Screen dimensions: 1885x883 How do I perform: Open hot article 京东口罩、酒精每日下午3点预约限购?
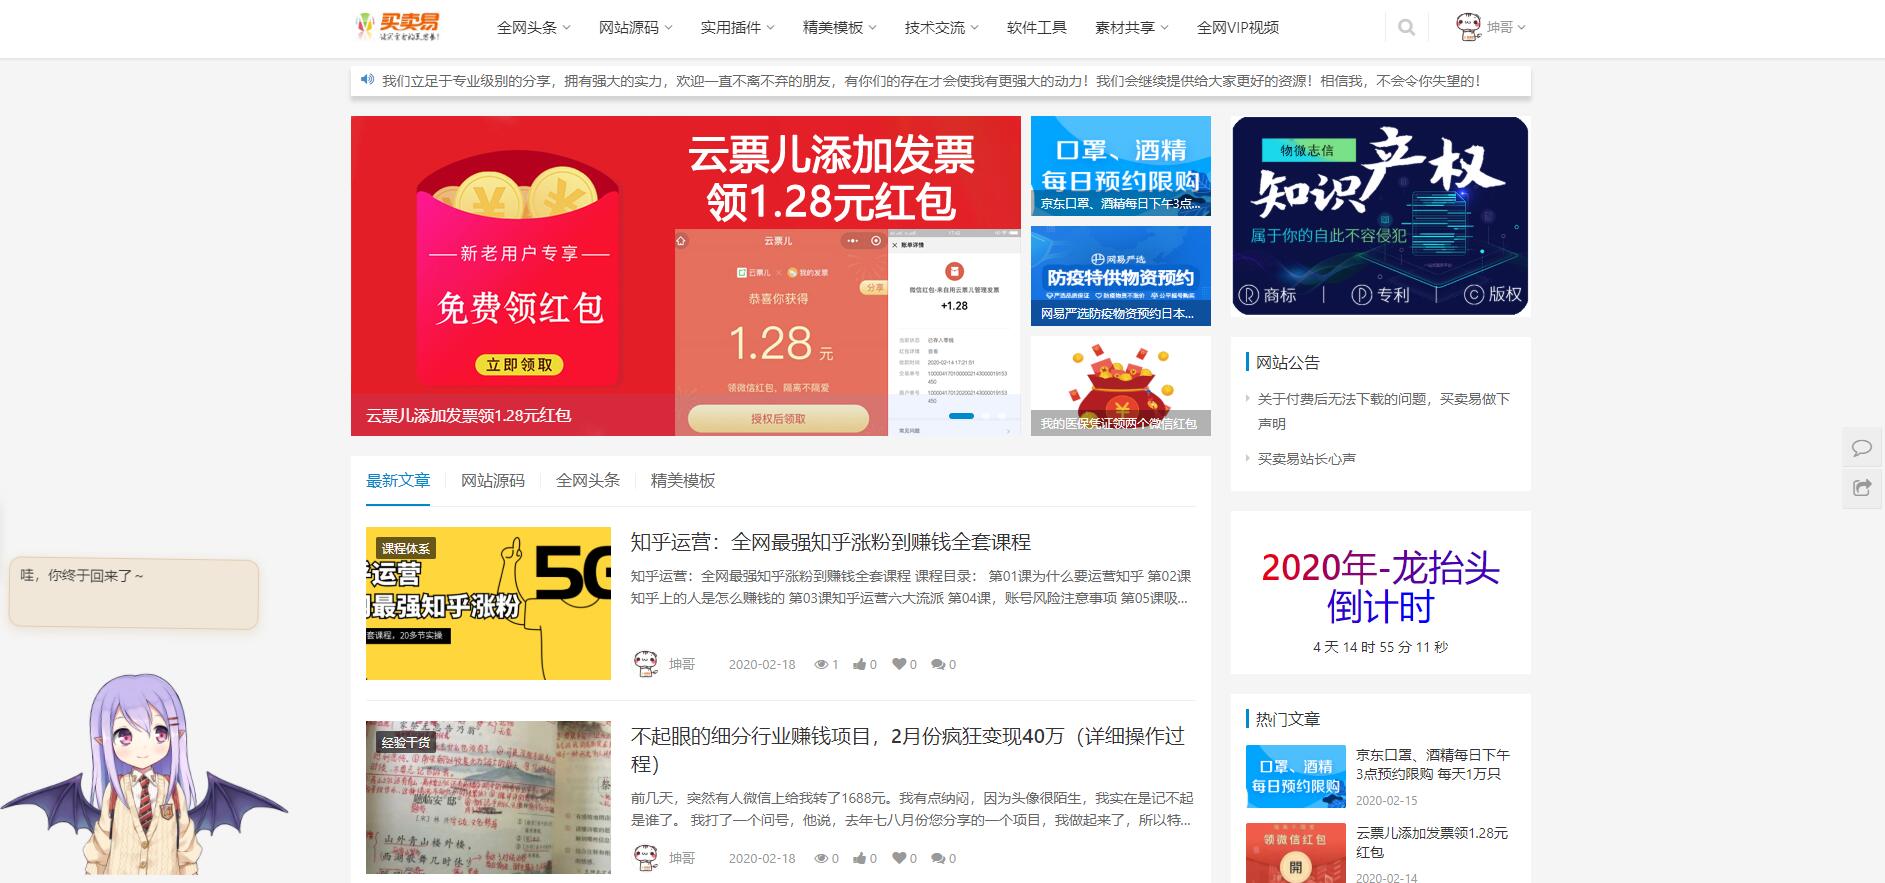point(1432,764)
